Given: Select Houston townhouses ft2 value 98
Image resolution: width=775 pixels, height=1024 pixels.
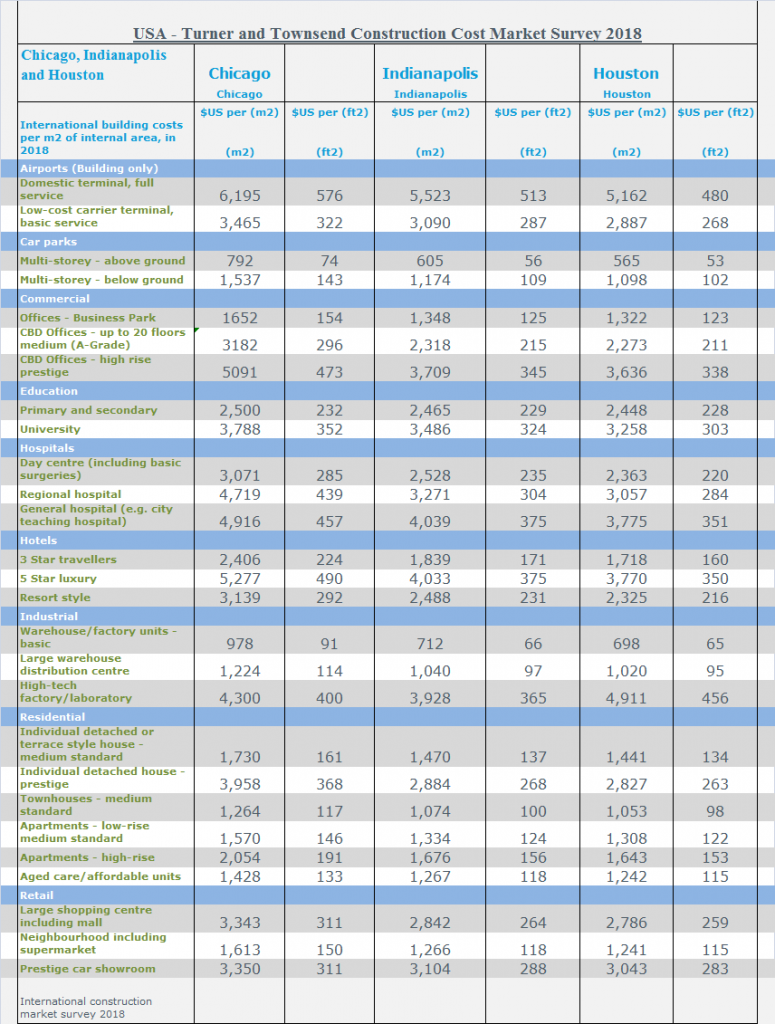Looking at the screenshot, I should click(715, 812).
